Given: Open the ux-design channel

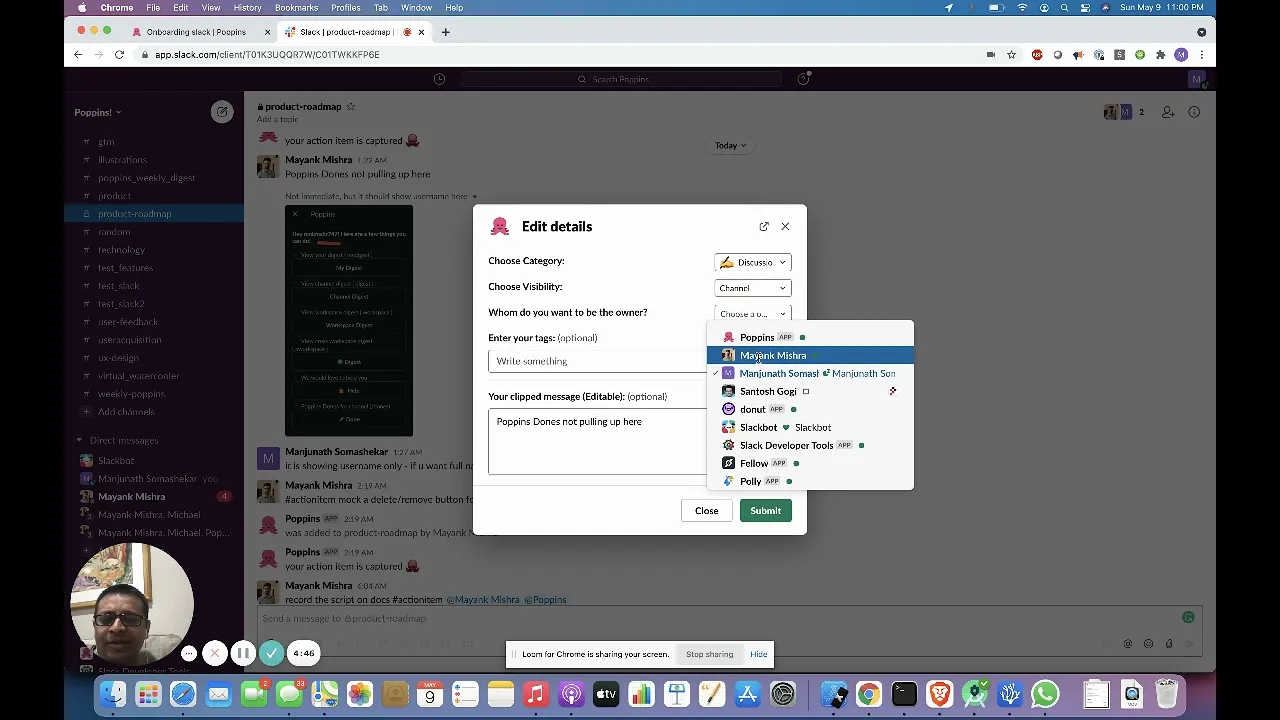Looking at the screenshot, I should [x=118, y=358].
